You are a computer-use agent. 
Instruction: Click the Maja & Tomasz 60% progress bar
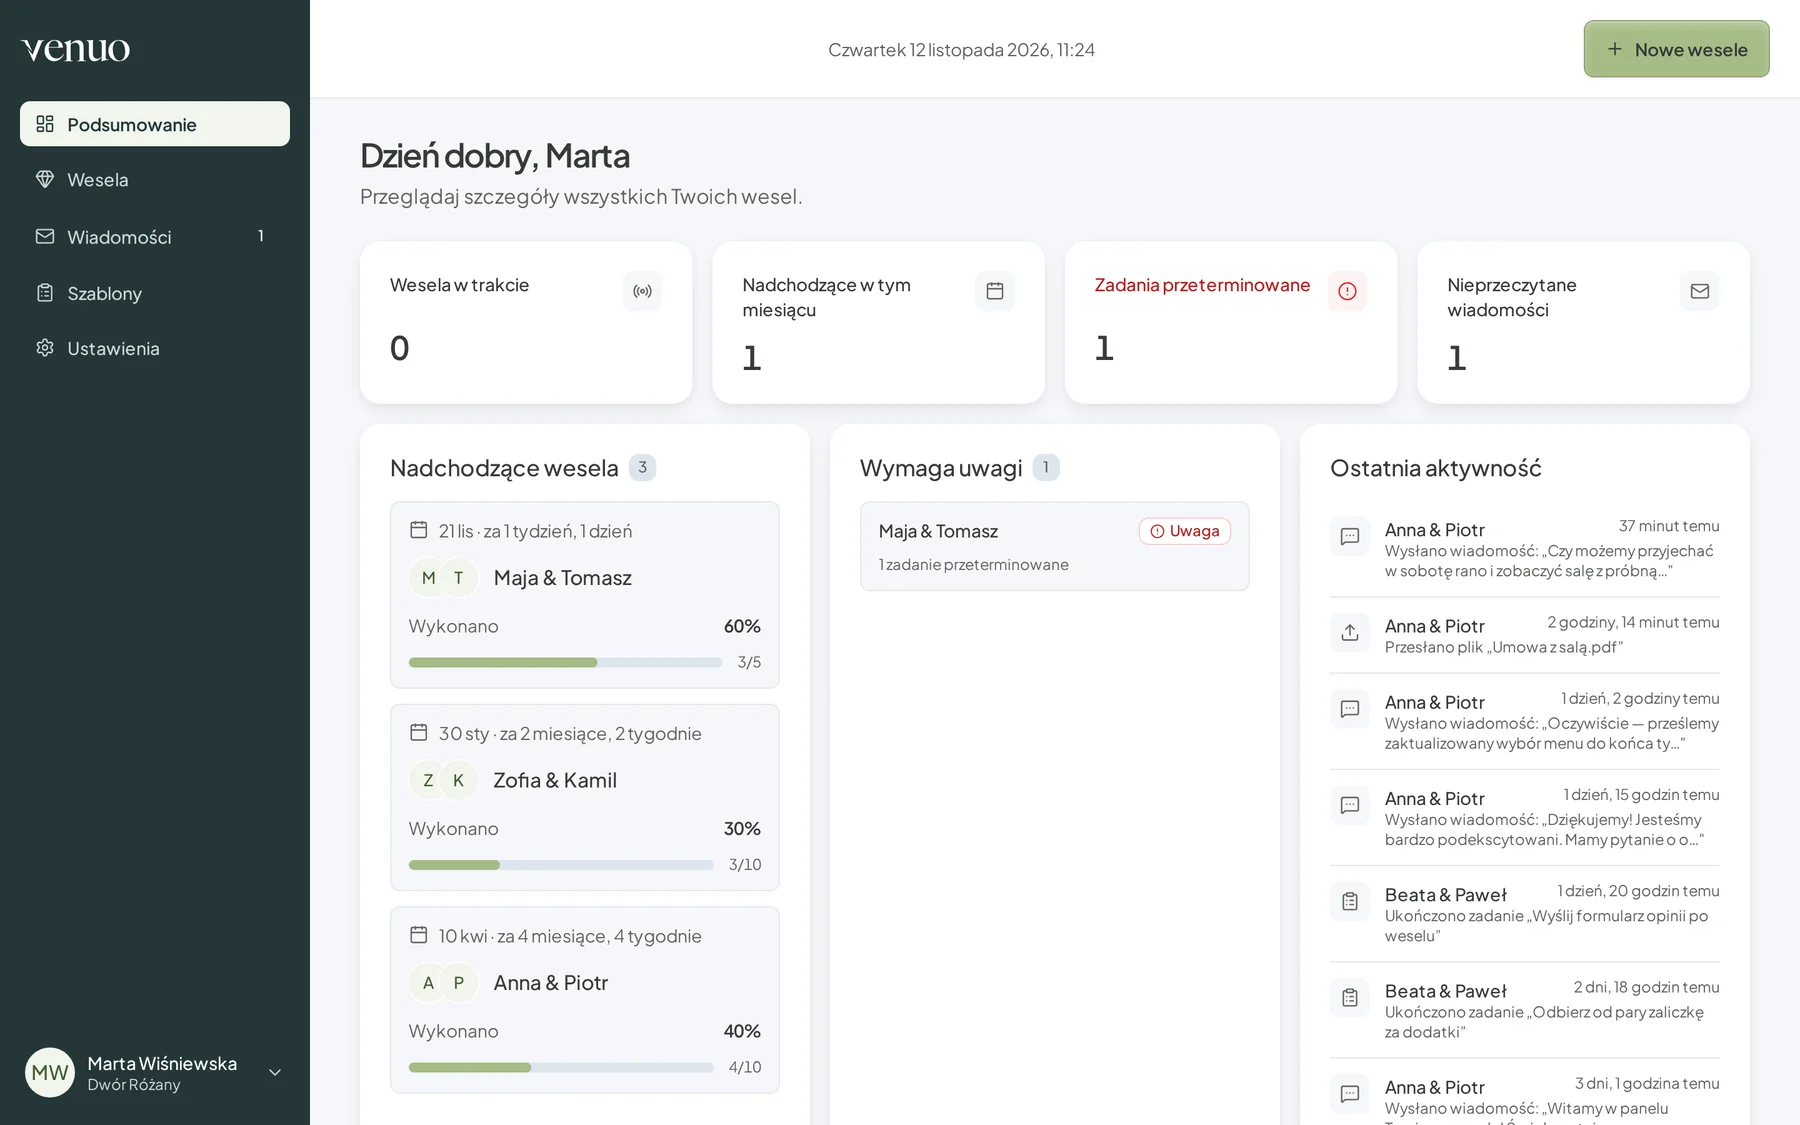tap(565, 662)
